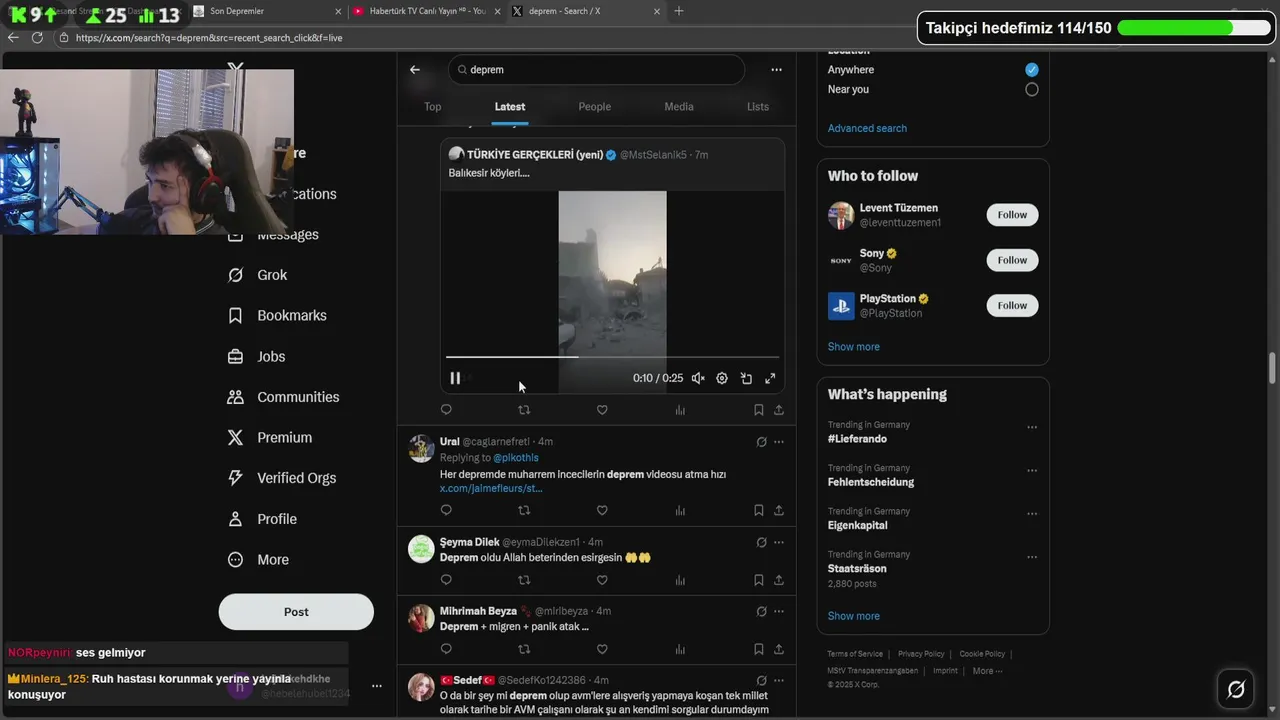The height and width of the screenshot is (720, 1280).
Task: Open Bookmarks in the sidebar
Action: point(277,316)
